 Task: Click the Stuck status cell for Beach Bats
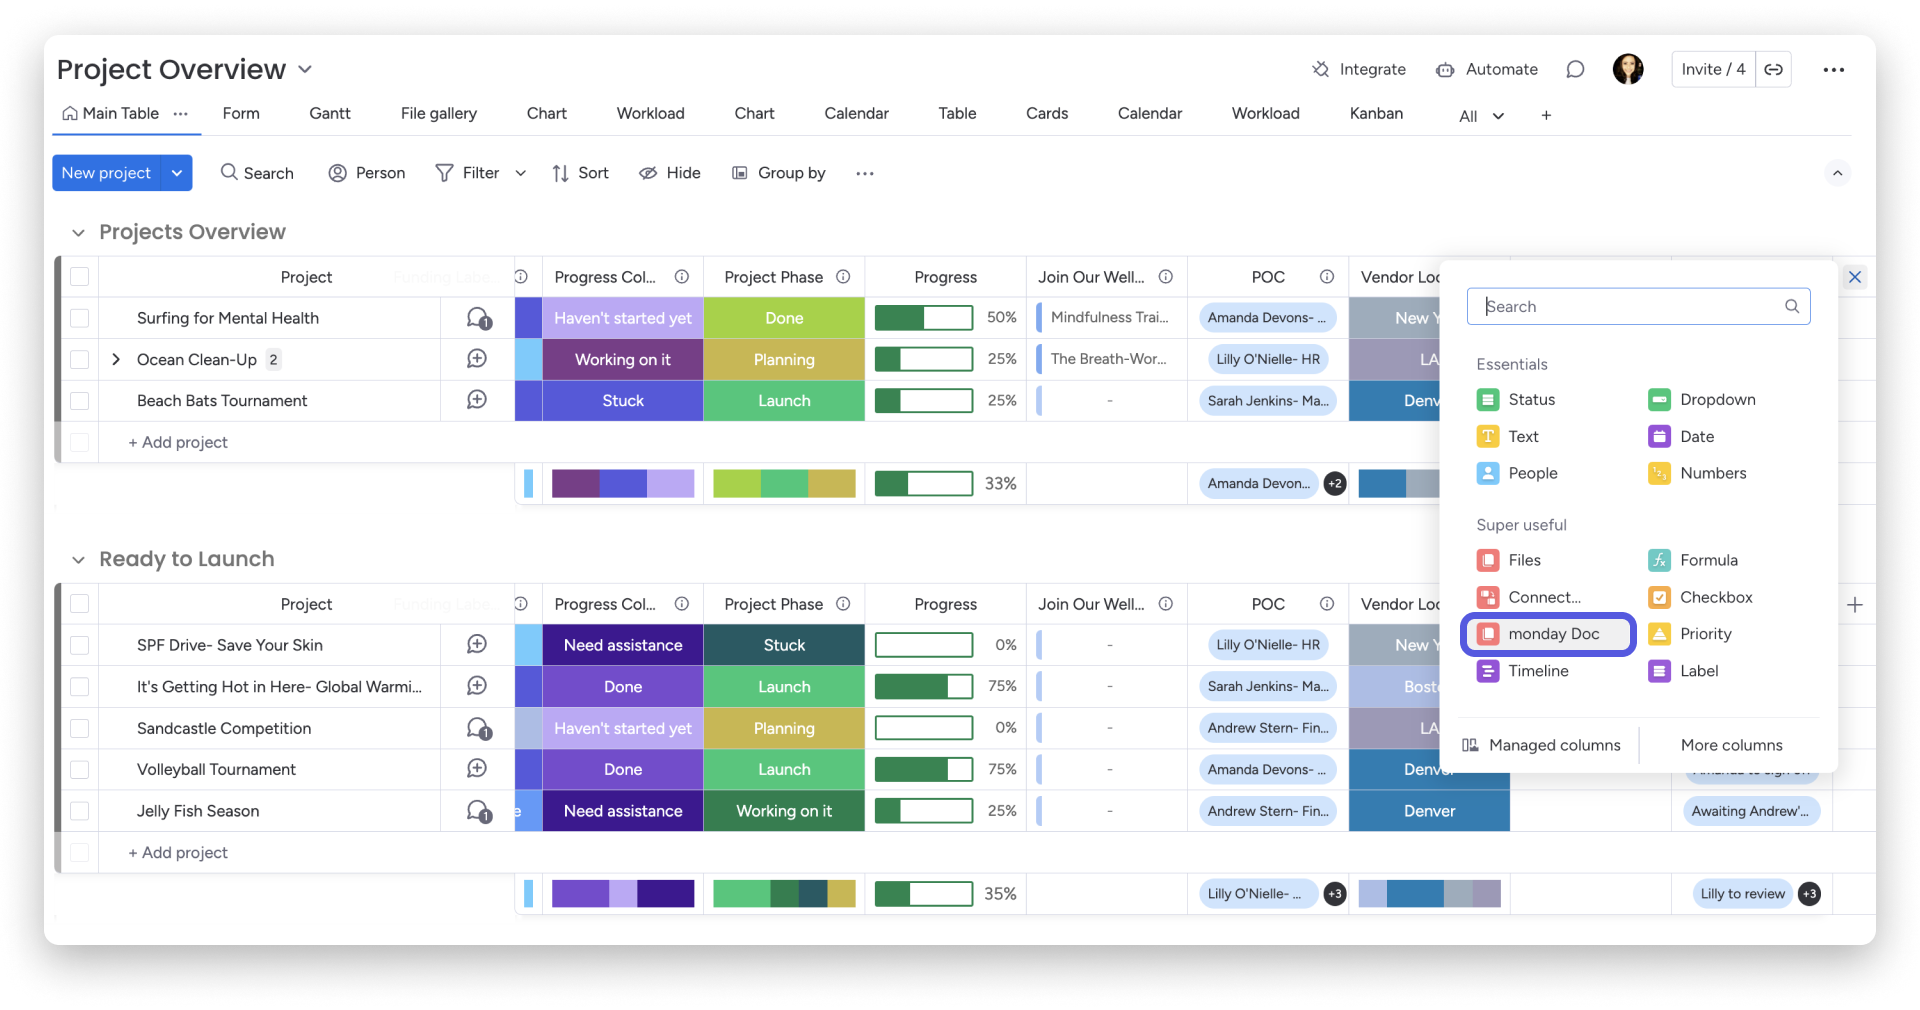[623, 401]
